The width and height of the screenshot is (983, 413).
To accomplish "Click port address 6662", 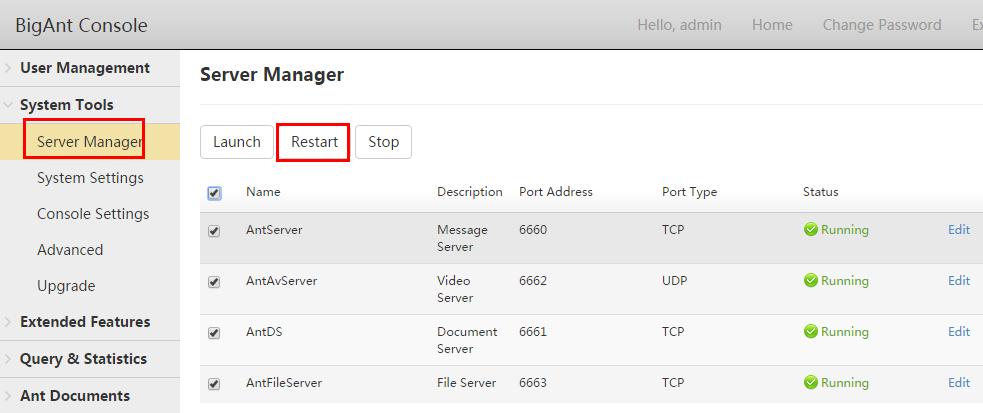I will pyautogui.click(x=533, y=281).
